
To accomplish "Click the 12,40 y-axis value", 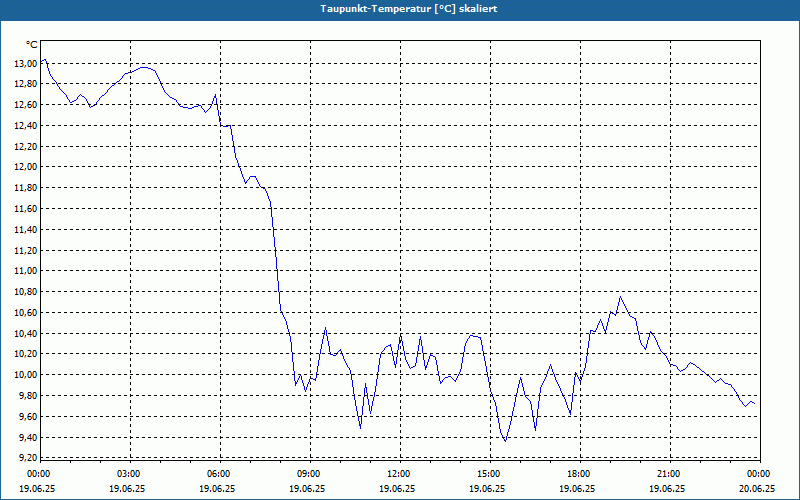I will 26,126.
